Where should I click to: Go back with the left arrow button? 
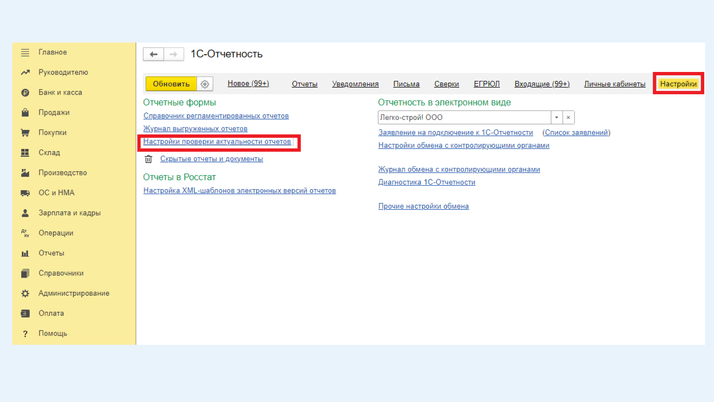153,54
